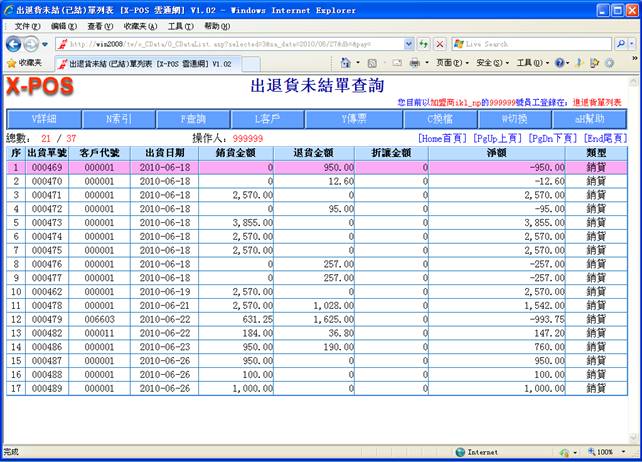The width and height of the screenshot is (642, 462).
Task: Open the 安全(S) dropdown menu
Action: coord(489,63)
